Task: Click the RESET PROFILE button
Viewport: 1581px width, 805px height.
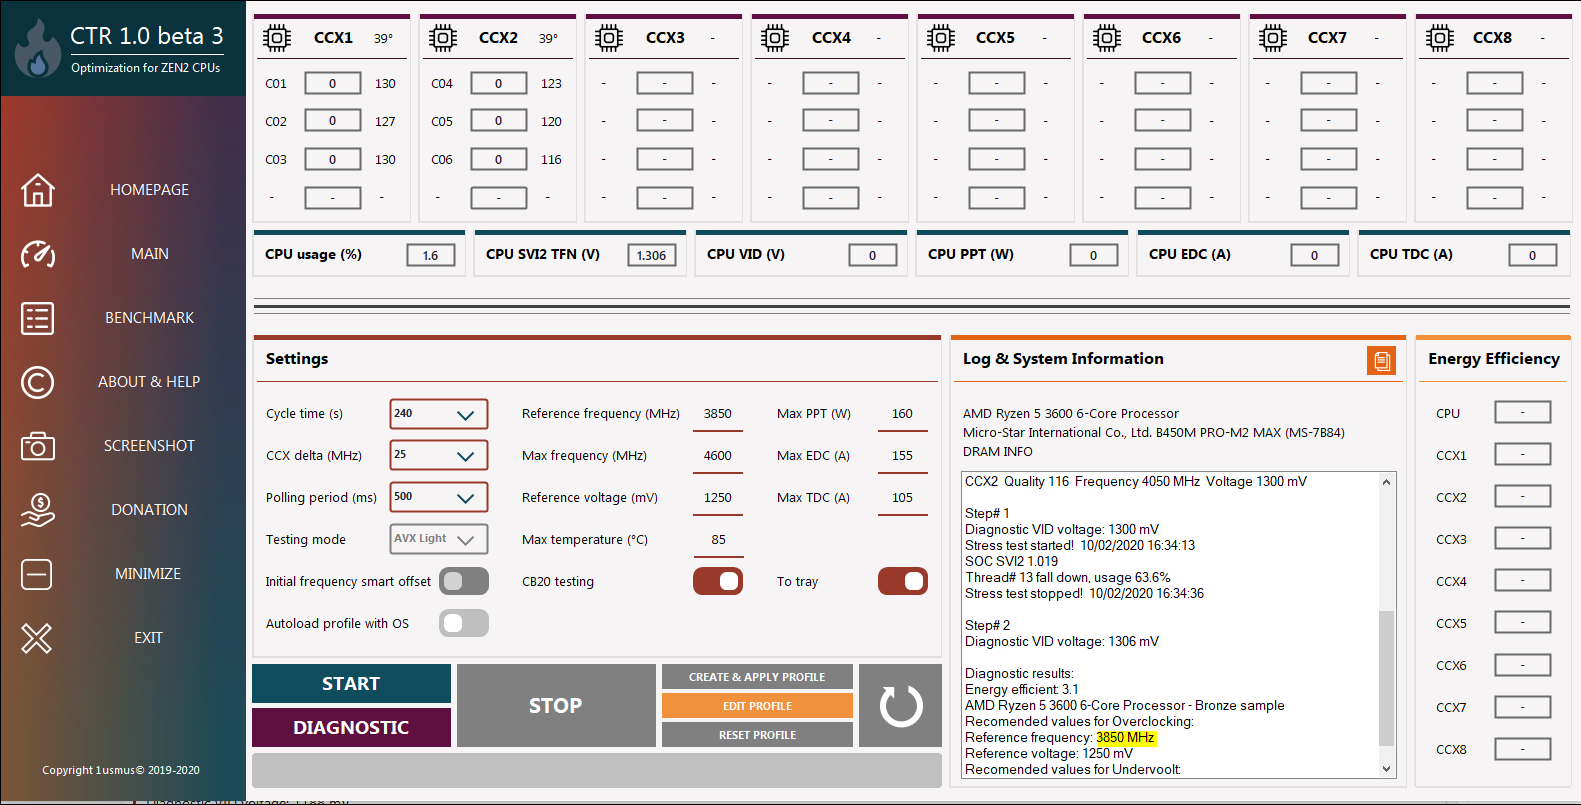Action: coord(757,735)
